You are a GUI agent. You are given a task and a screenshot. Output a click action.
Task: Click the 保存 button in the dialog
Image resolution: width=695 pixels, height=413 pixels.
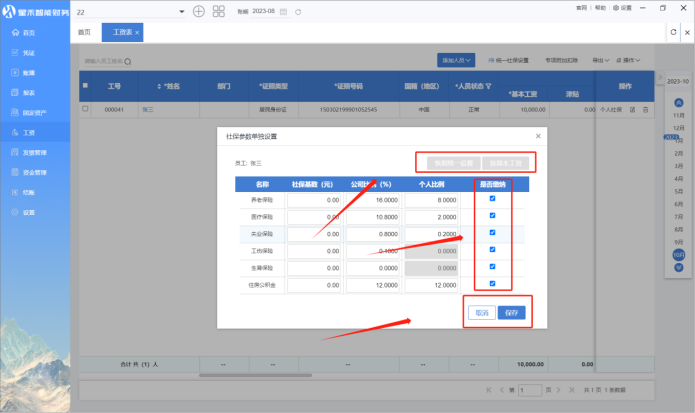(511, 312)
